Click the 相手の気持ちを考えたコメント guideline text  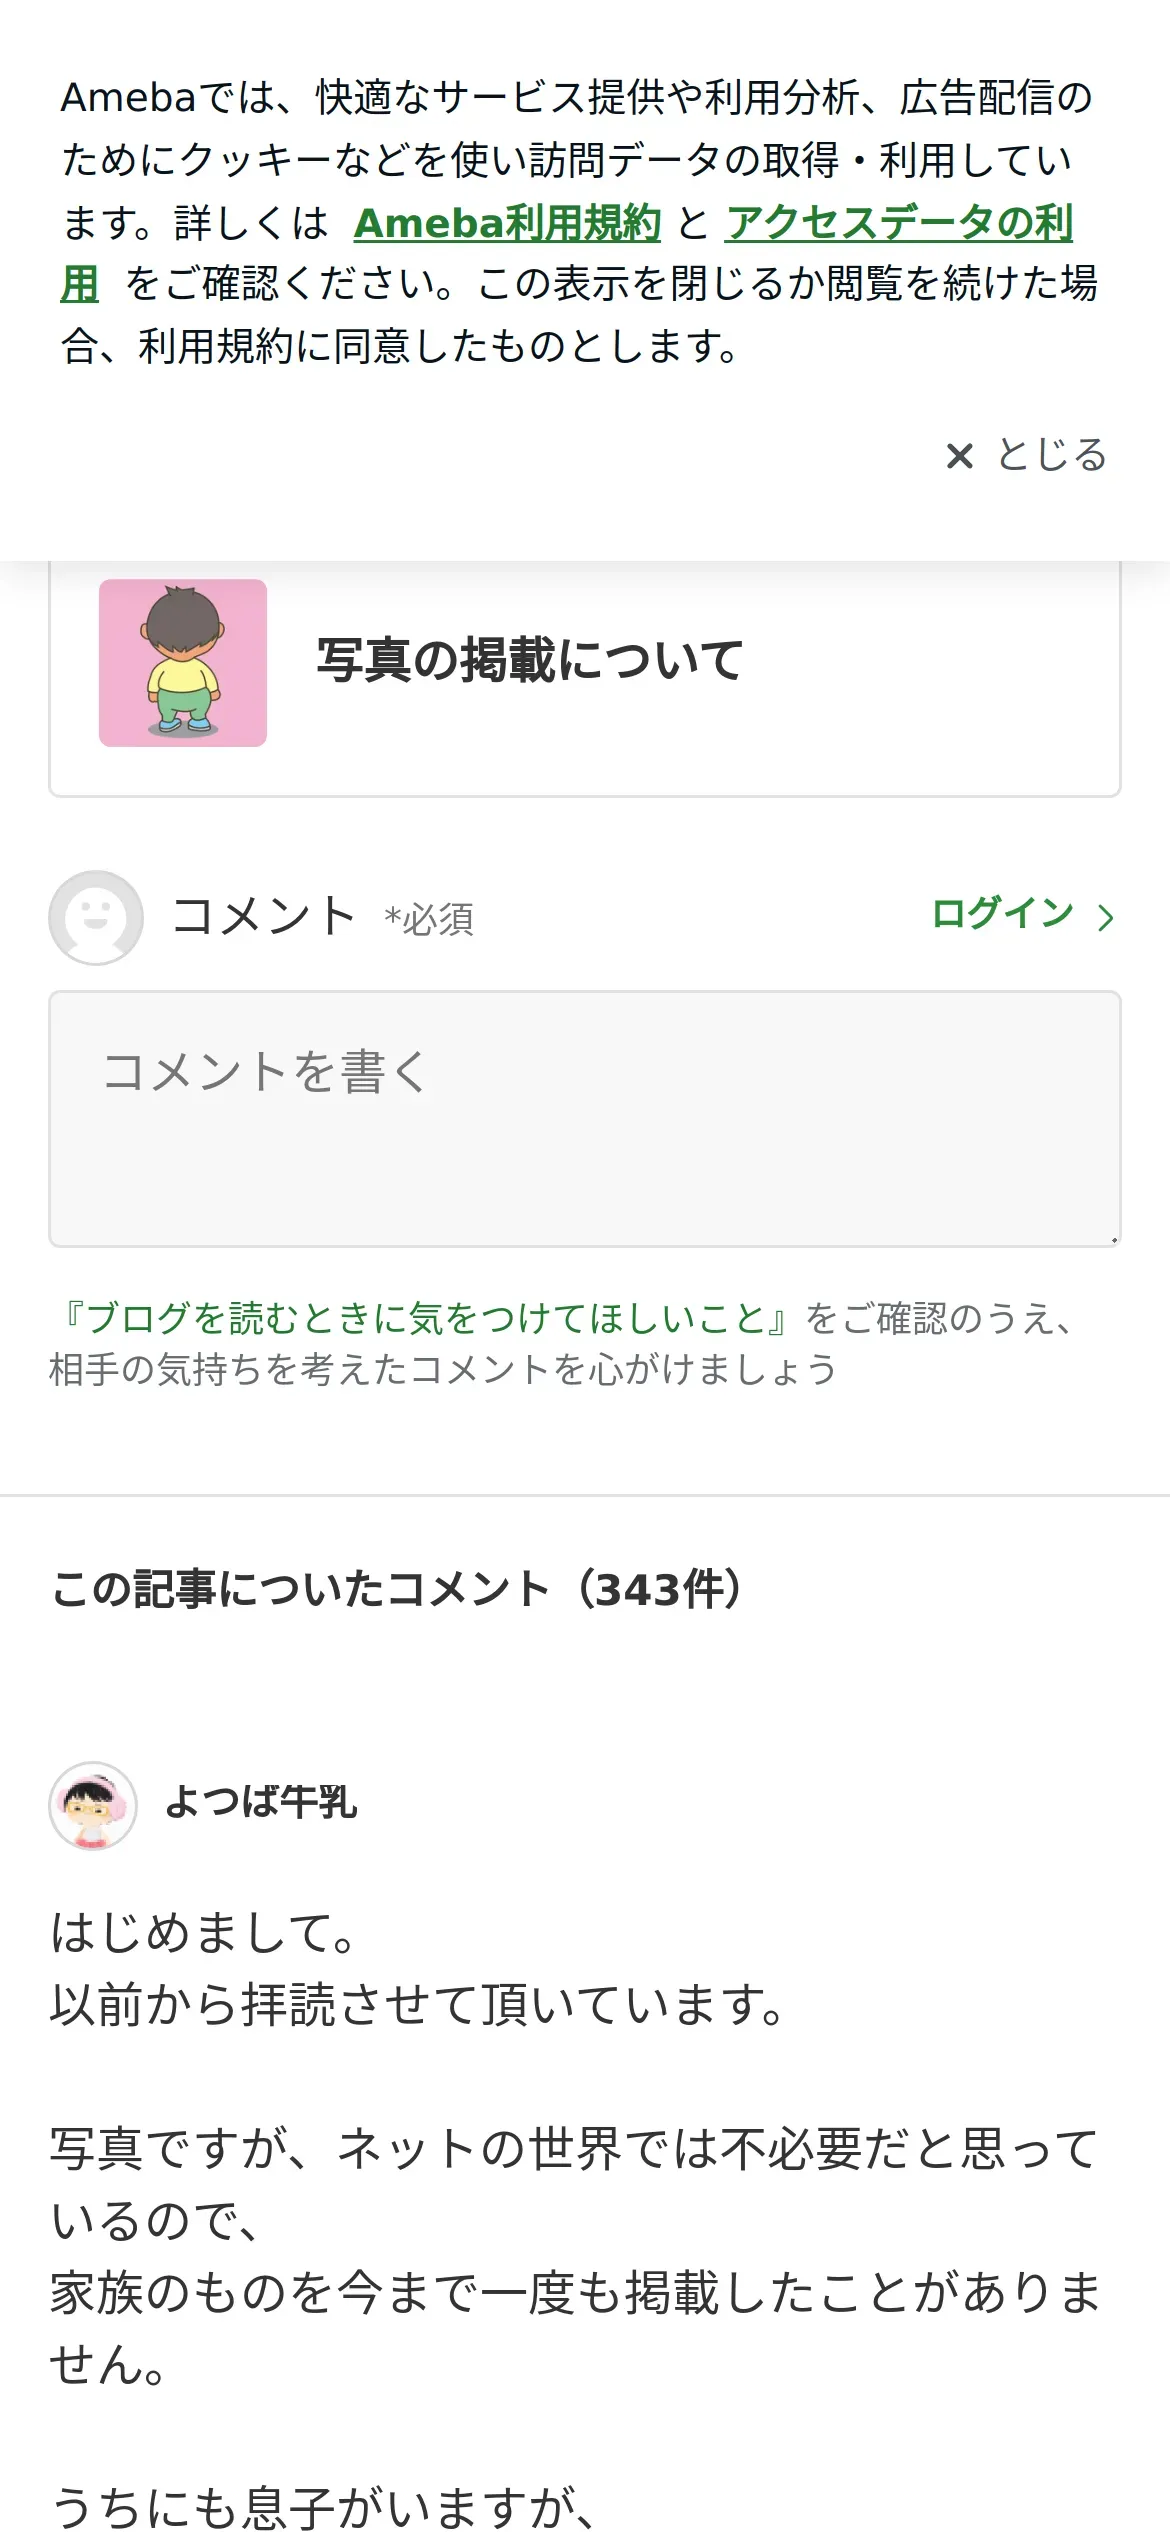[442, 1370]
